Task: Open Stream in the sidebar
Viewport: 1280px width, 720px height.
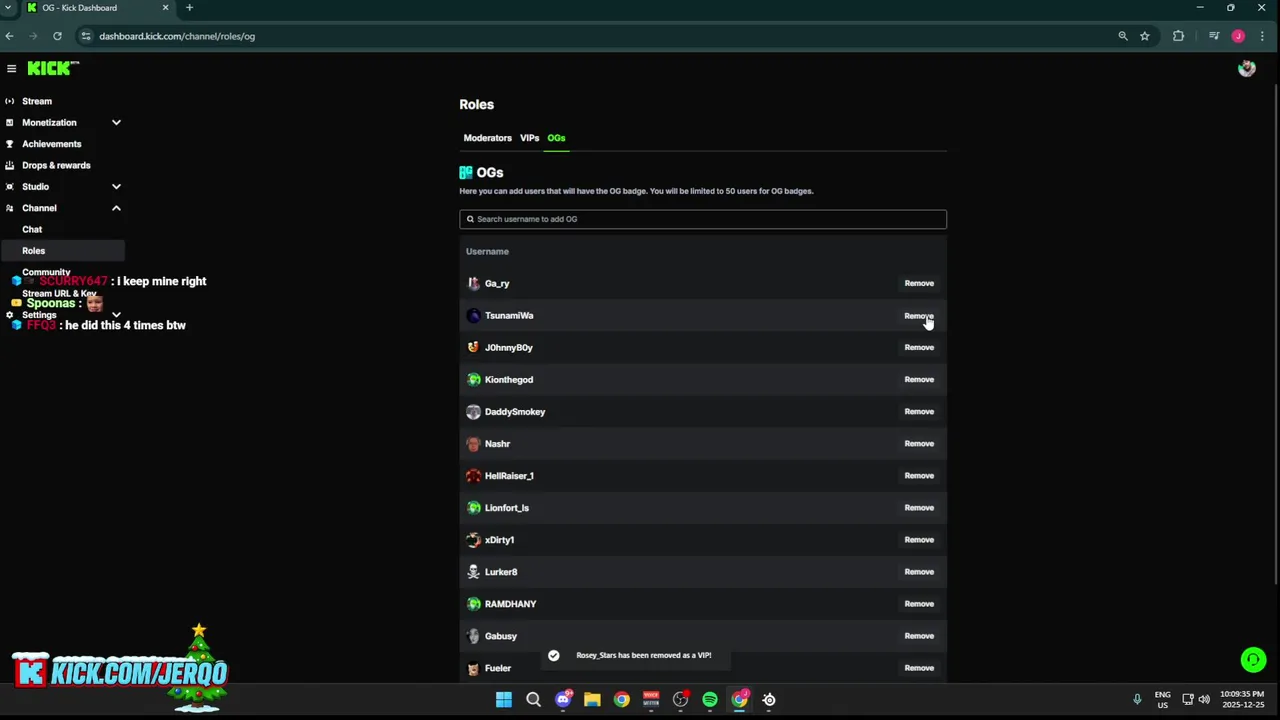Action: pyautogui.click(x=37, y=101)
